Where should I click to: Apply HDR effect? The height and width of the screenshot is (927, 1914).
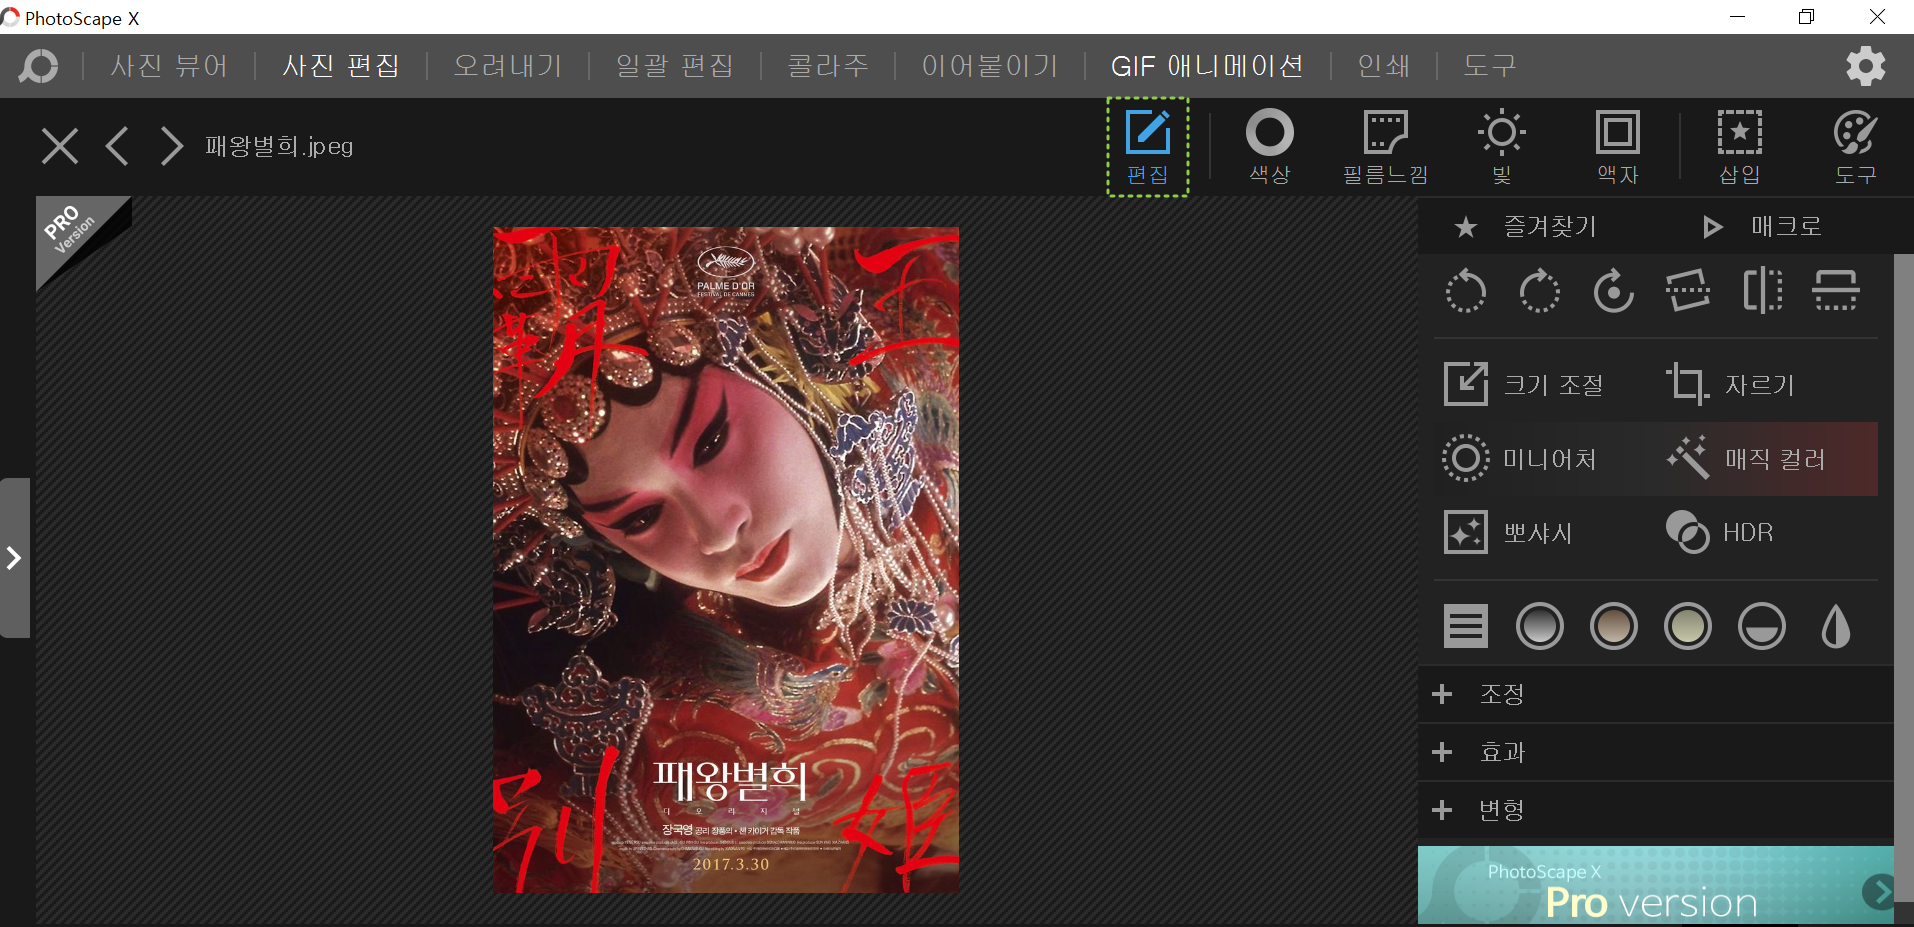pyautogui.click(x=1720, y=533)
